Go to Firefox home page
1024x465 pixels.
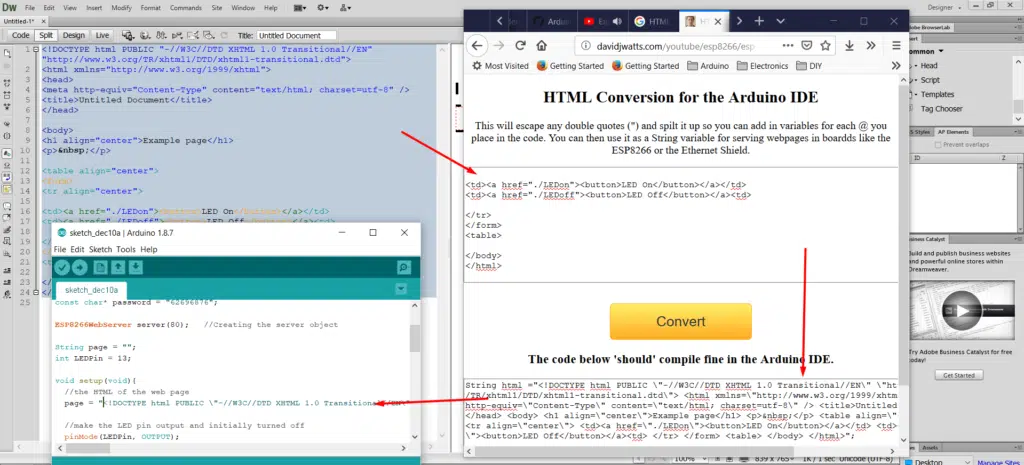pyautogui.click(x=541, y=46)
